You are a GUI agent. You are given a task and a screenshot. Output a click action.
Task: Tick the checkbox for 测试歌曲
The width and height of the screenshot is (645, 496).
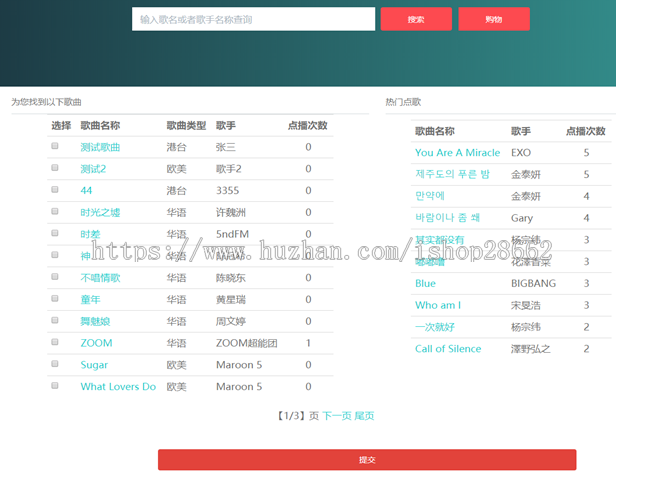tap(55, 146)
